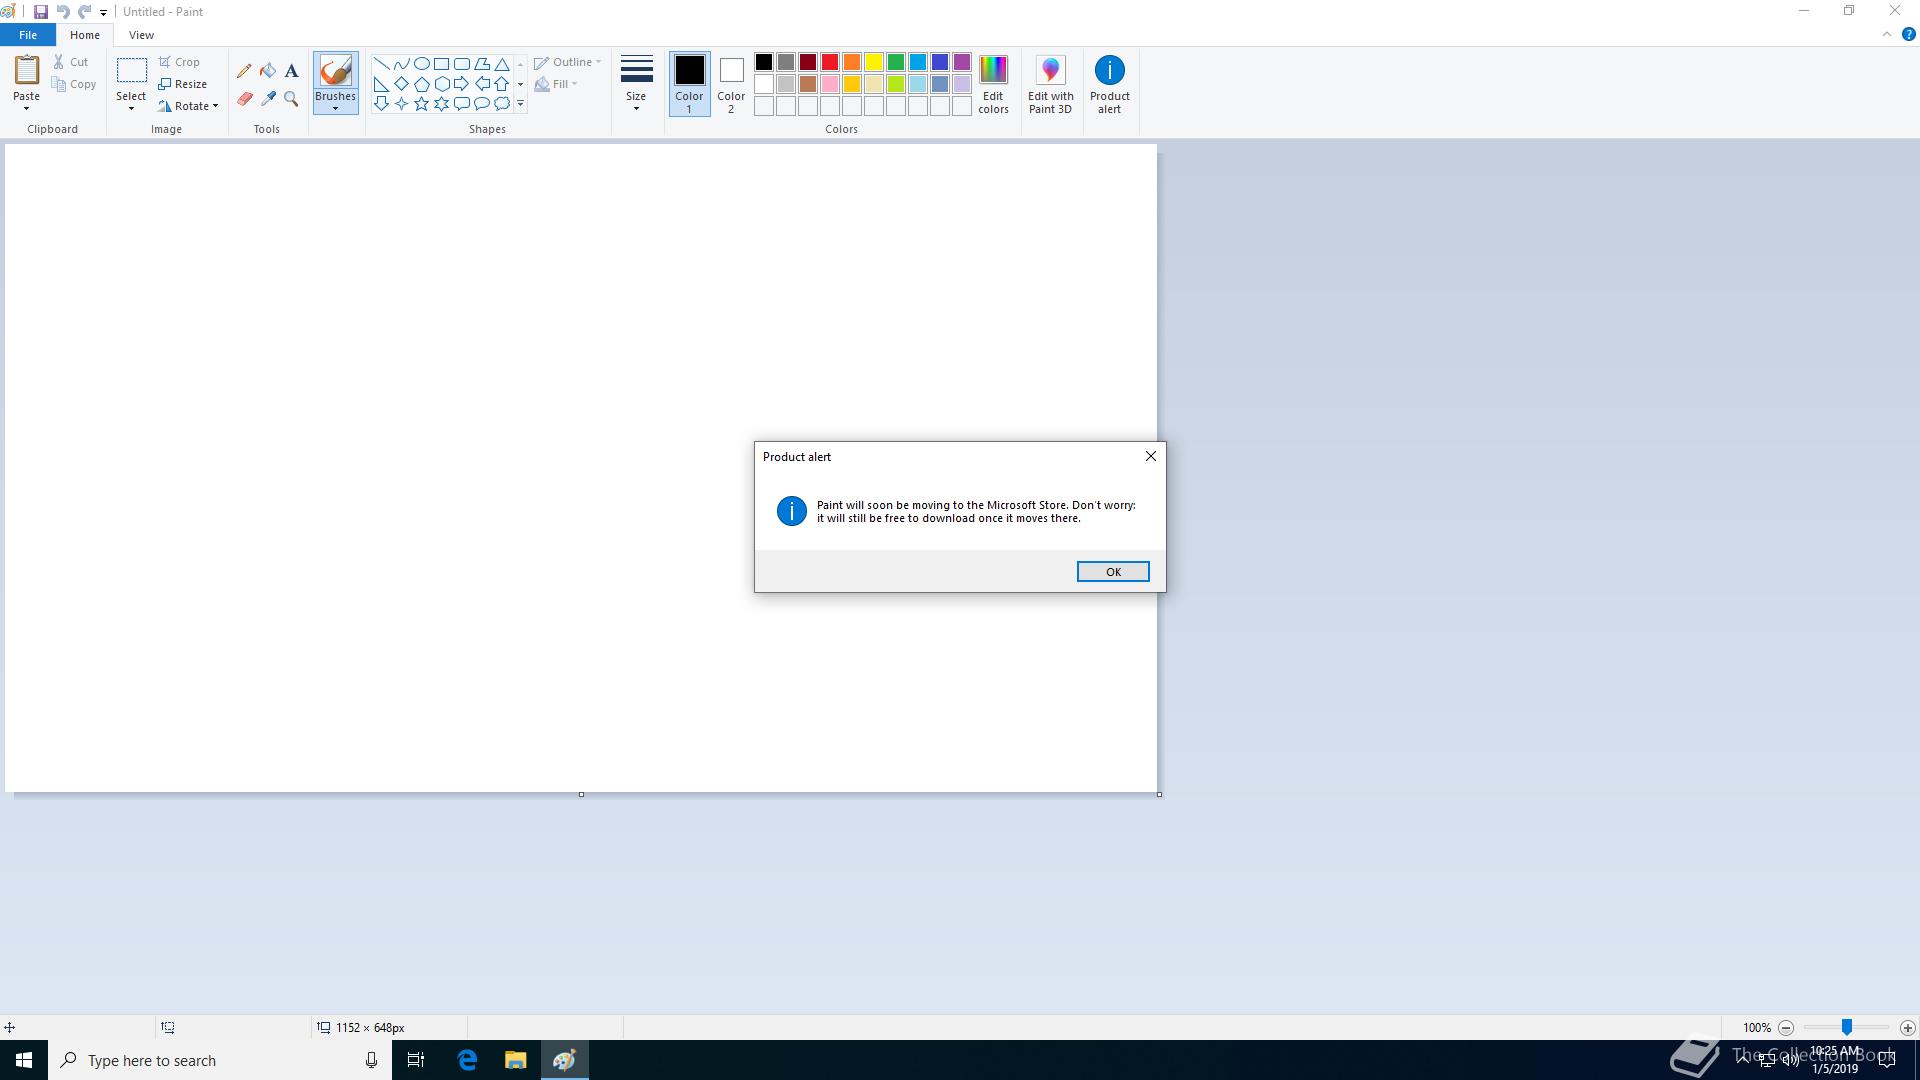This screenshot has width=1920, height=1080.
Task: Select the Pencil tool
Action: point(244,71)
